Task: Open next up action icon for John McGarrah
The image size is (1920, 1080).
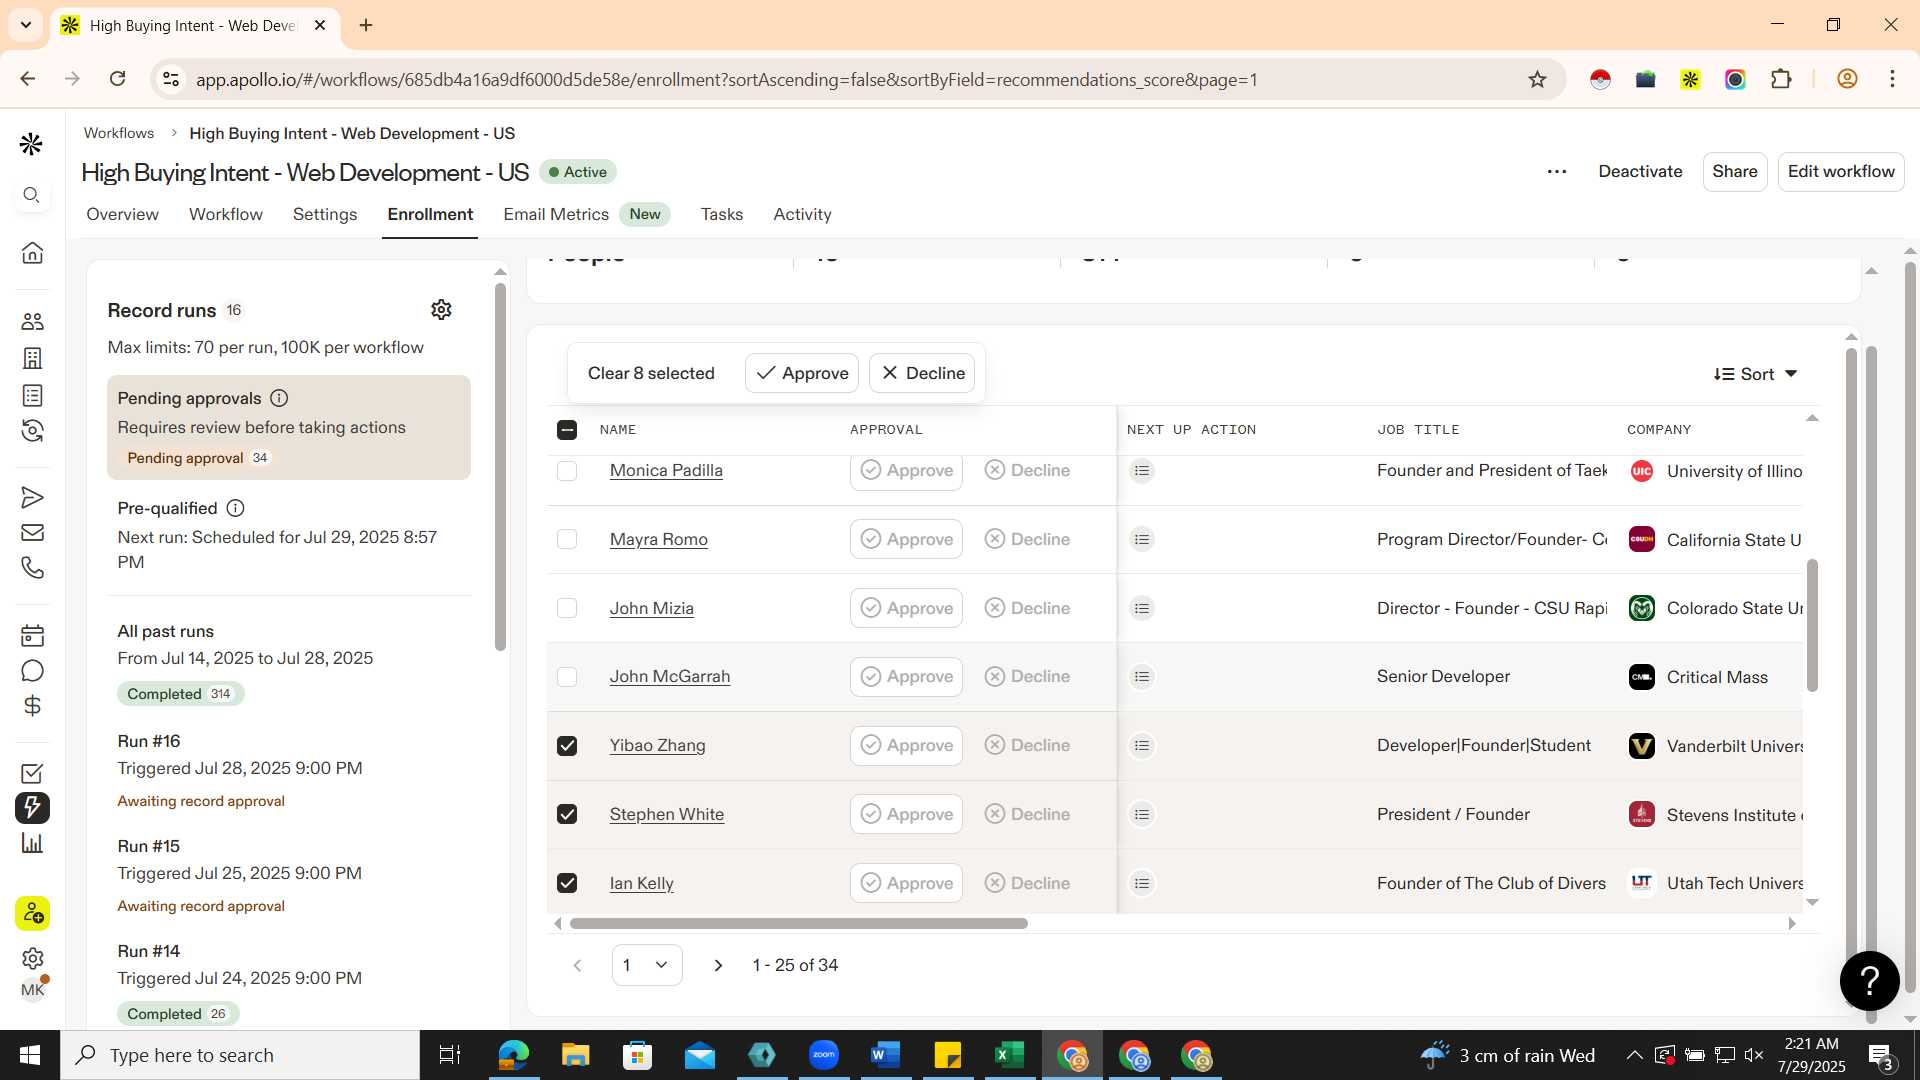Action: click(x=1142, y=677)
